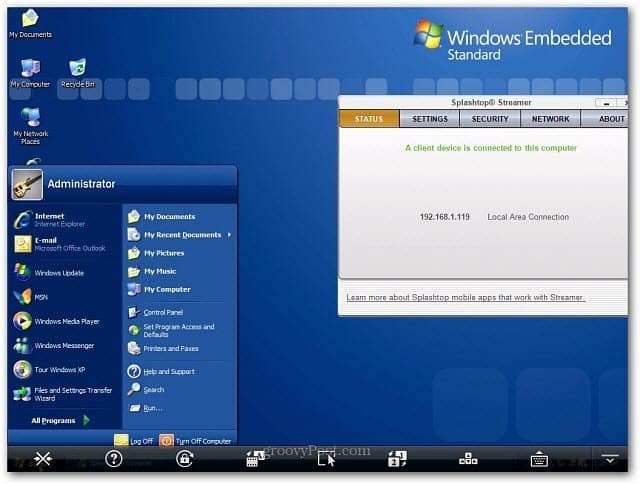Tap the network computers icon in toolbar
640x484 pixels.
tap(468, 459)
